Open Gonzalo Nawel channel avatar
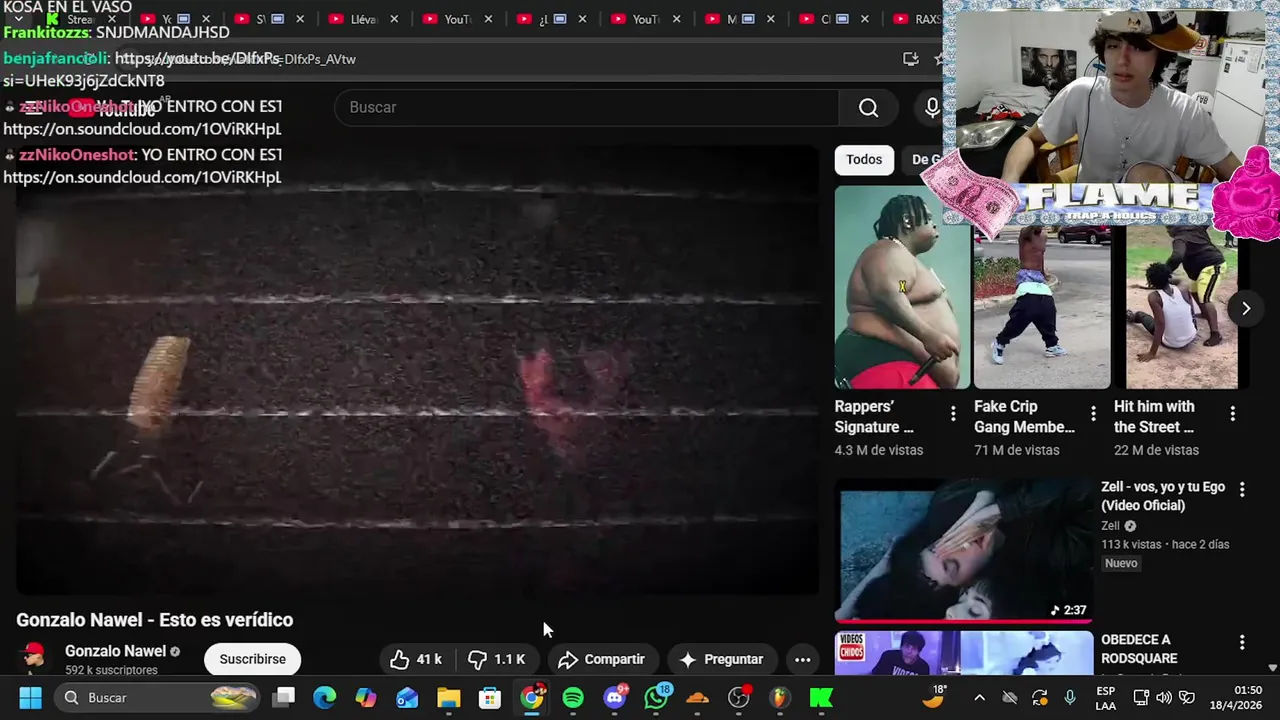This screenshot has width=1280, height=720. coord(34,658)
